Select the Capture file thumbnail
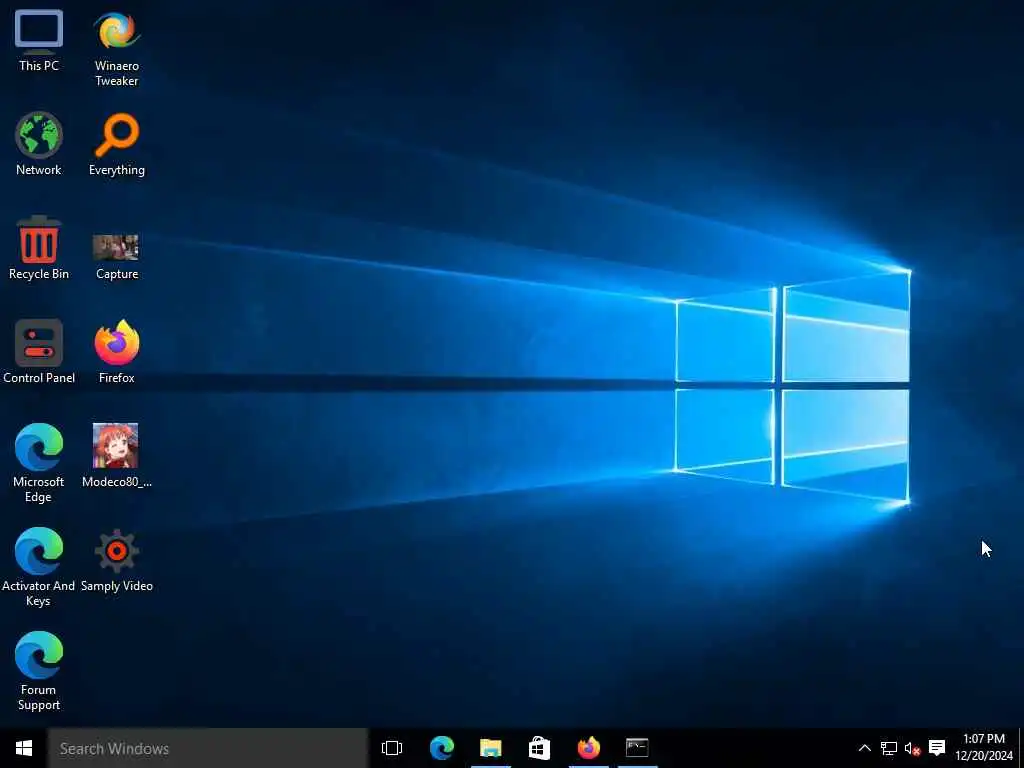This screenshot has height=768, width=1024. (116, 257)
